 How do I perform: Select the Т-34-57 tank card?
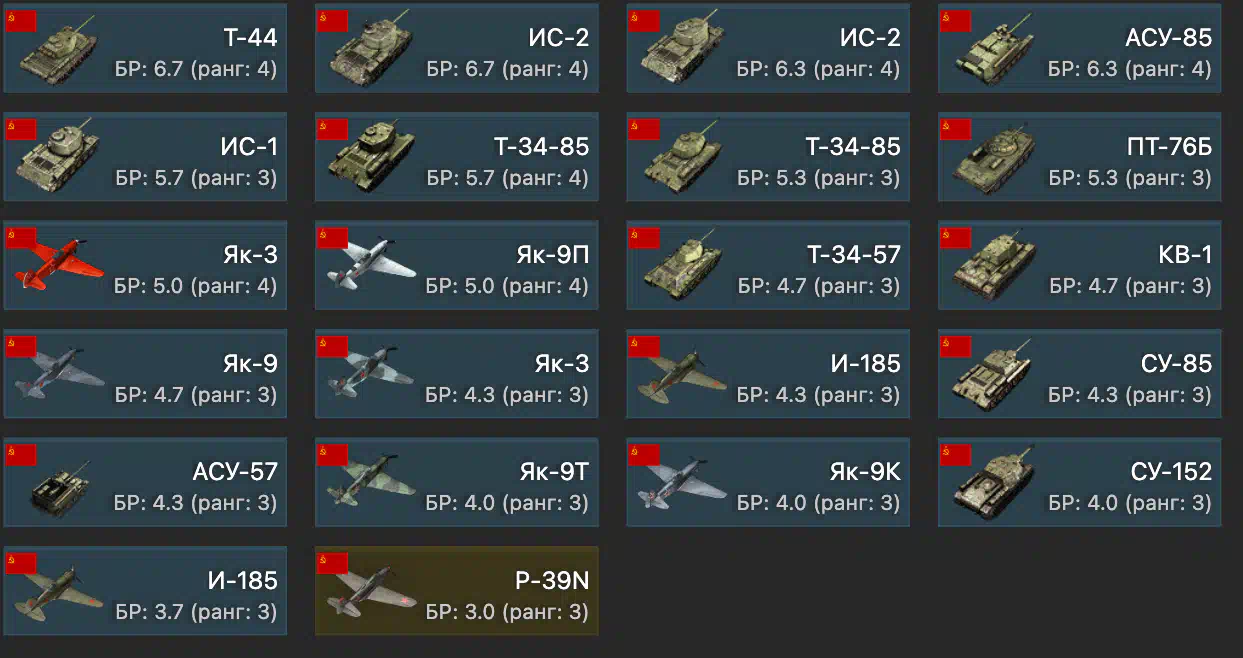tap(768, 265)
